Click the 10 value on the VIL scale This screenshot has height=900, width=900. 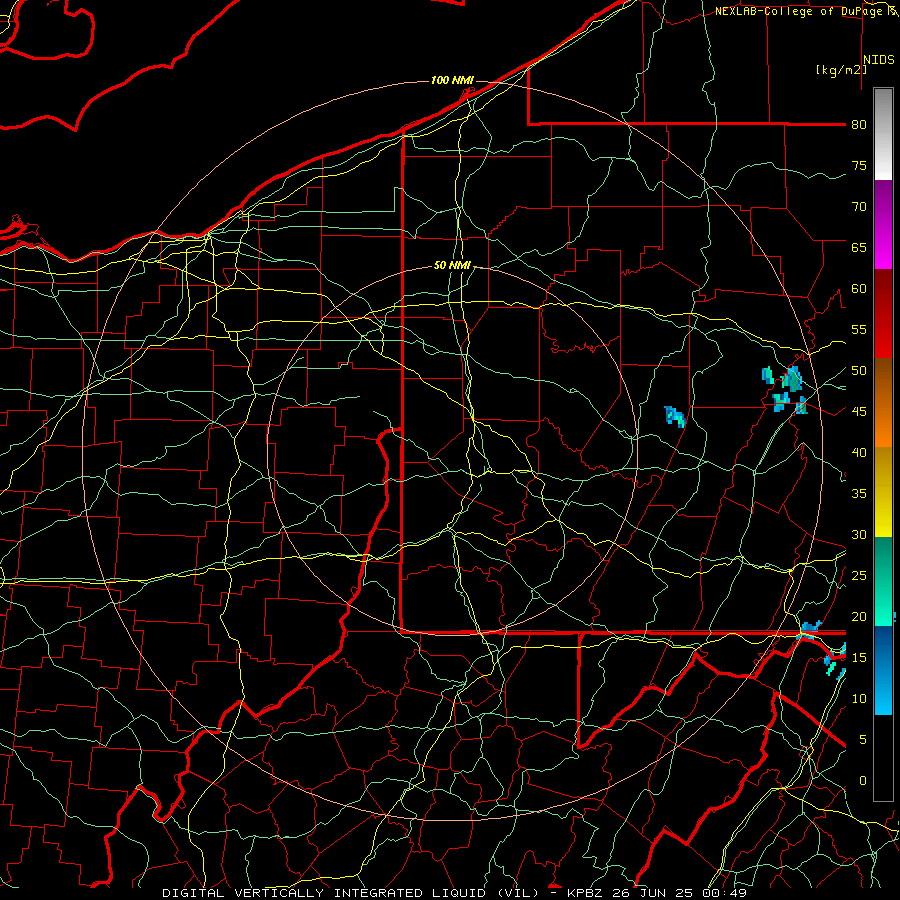[859, 699]
